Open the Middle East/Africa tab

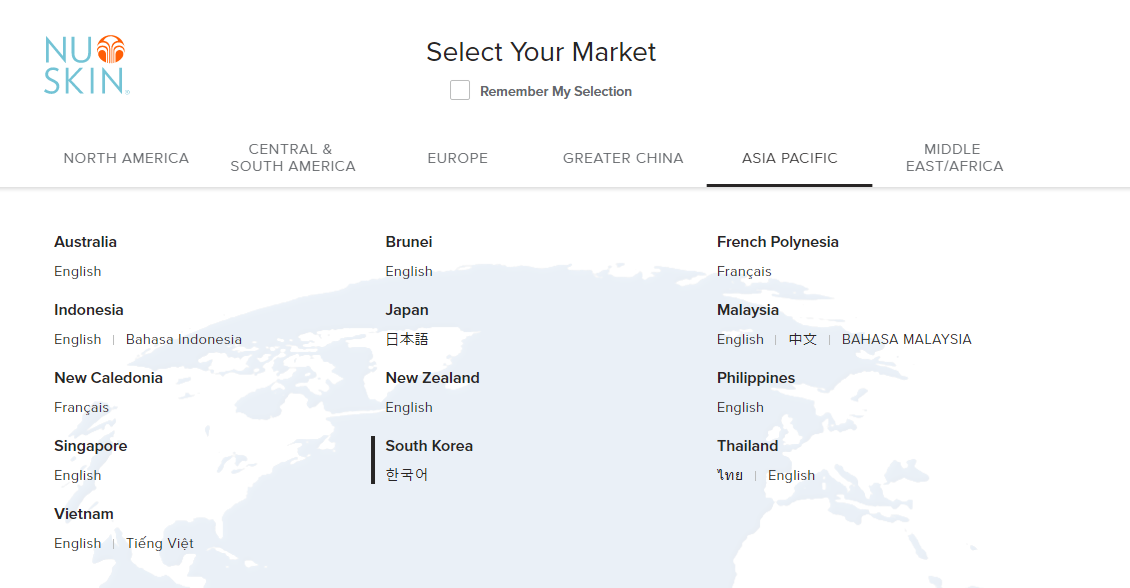pyautogui.click(x=954, y=158)
